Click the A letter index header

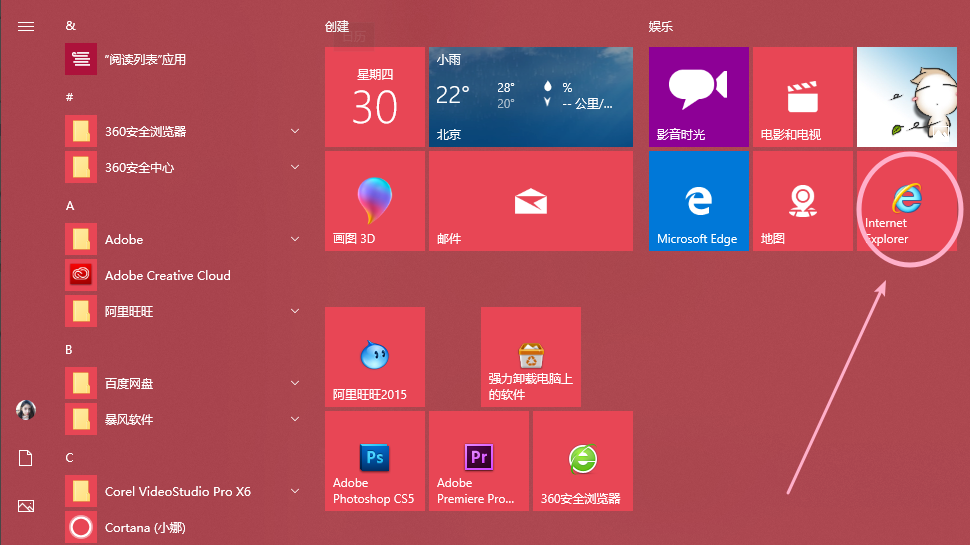70,205
